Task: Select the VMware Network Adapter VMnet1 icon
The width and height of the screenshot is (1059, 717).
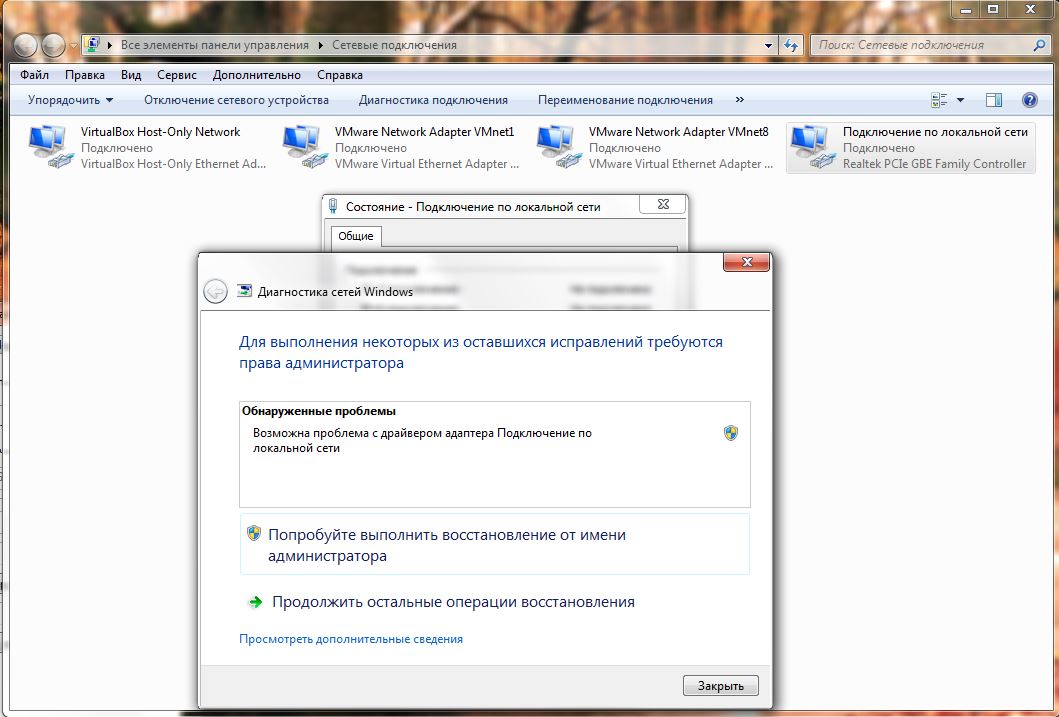Action: [304, 147]
